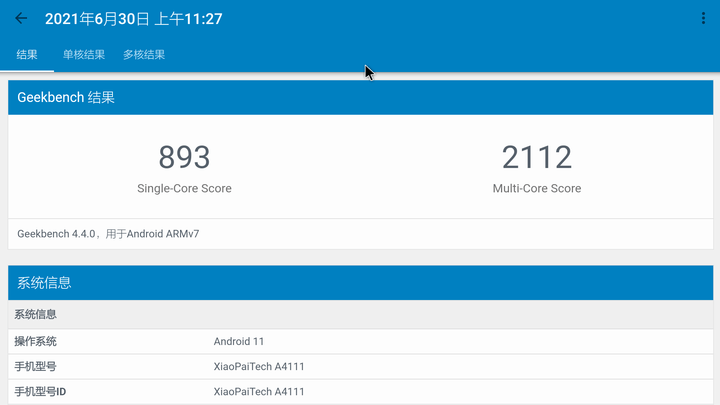Click the Multi-Core Score label
Image resolution: width=720 pixels, height=405 pixels.
(537, 188)
